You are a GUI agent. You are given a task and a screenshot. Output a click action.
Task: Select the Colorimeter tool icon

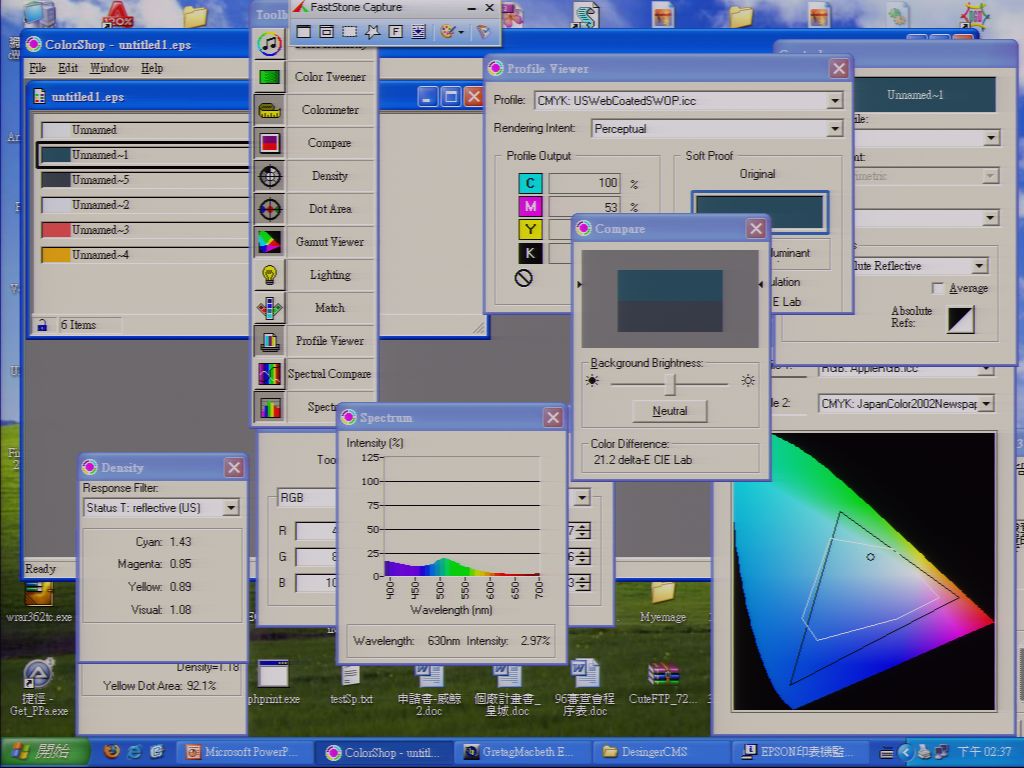tap(270, 110)
